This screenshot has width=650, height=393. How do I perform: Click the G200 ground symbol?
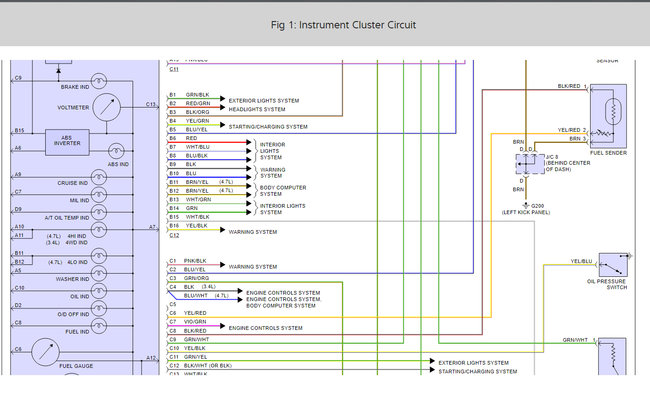tap(526, 206)
